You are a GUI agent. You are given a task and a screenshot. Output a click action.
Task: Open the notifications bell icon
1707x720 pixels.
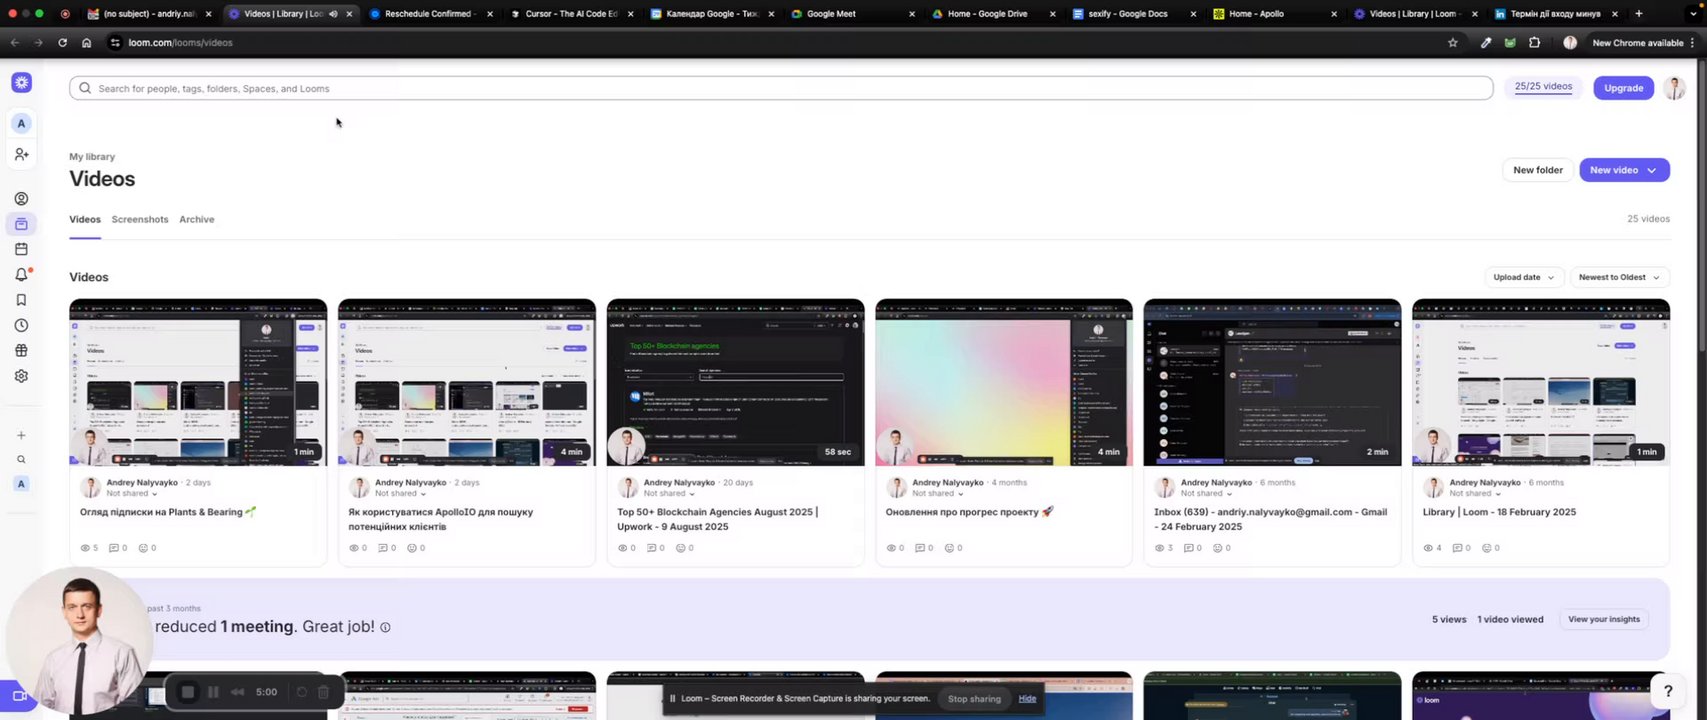pos(21,275)
